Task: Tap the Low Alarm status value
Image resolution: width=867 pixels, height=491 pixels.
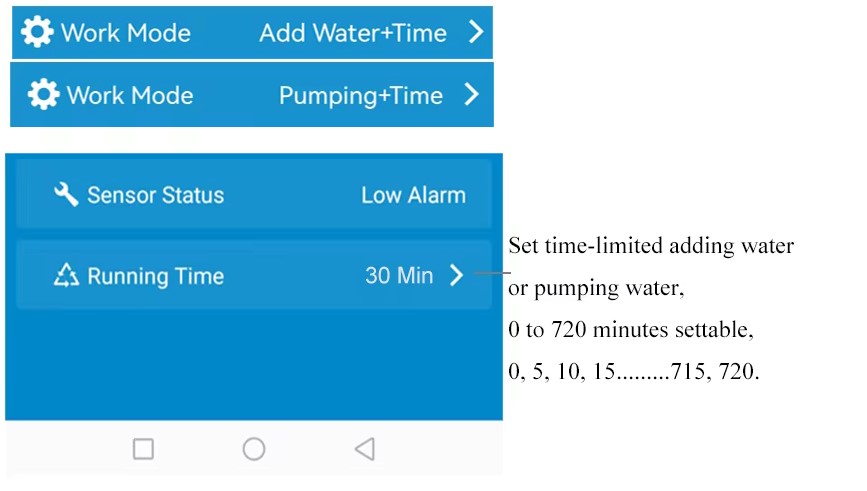Action: pos(413,195)
